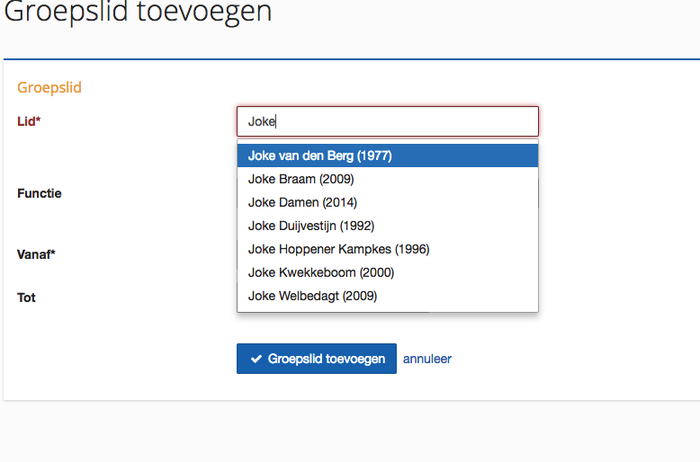Place cursor after typed text Joke
This screenshot has height=462, width=700.
coord(276,122)
